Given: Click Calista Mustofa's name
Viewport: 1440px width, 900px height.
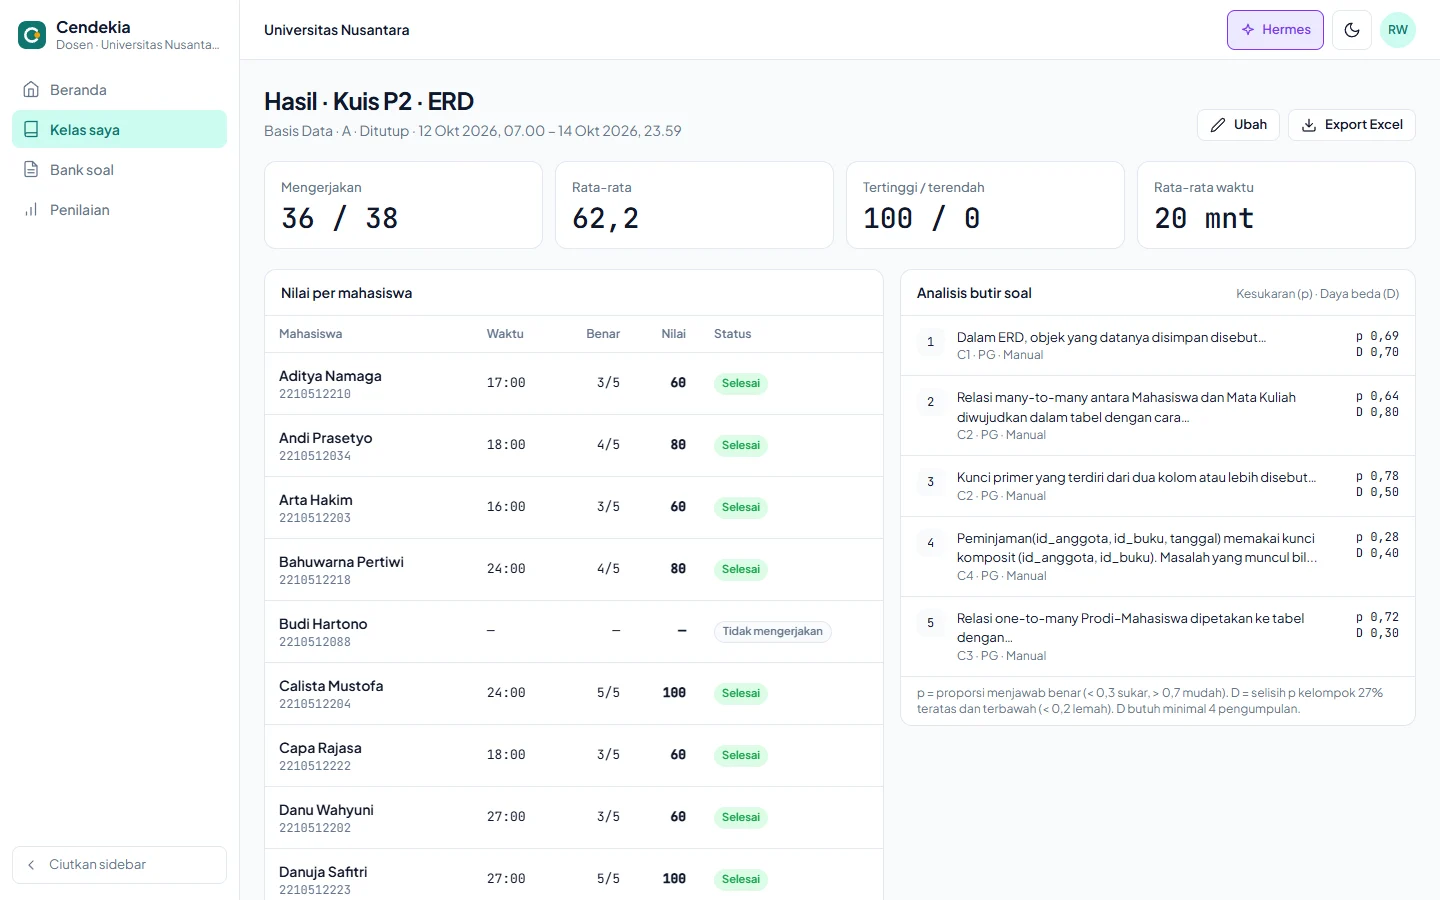Looking at the screenshot, I should [x=331, y=686].
